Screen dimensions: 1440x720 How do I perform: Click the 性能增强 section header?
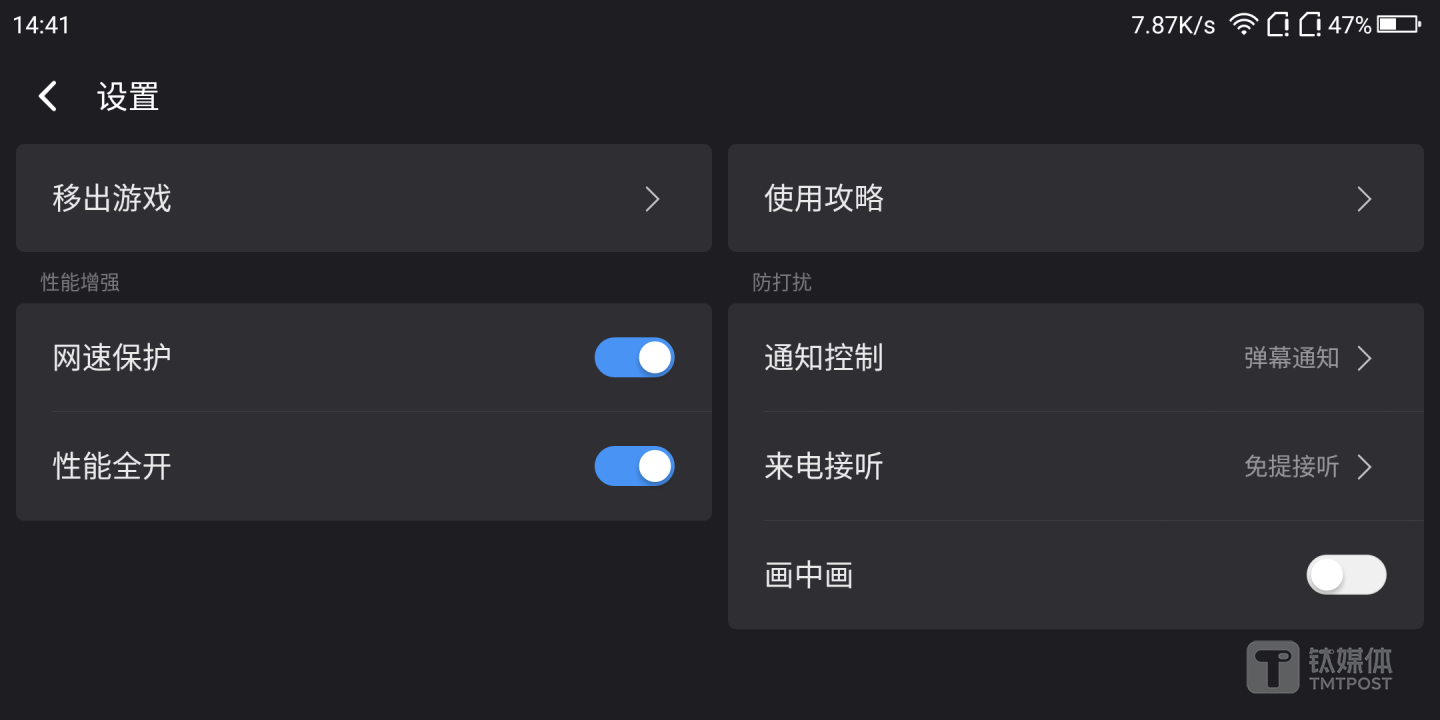pyautogui.click(x=79, y=282)
